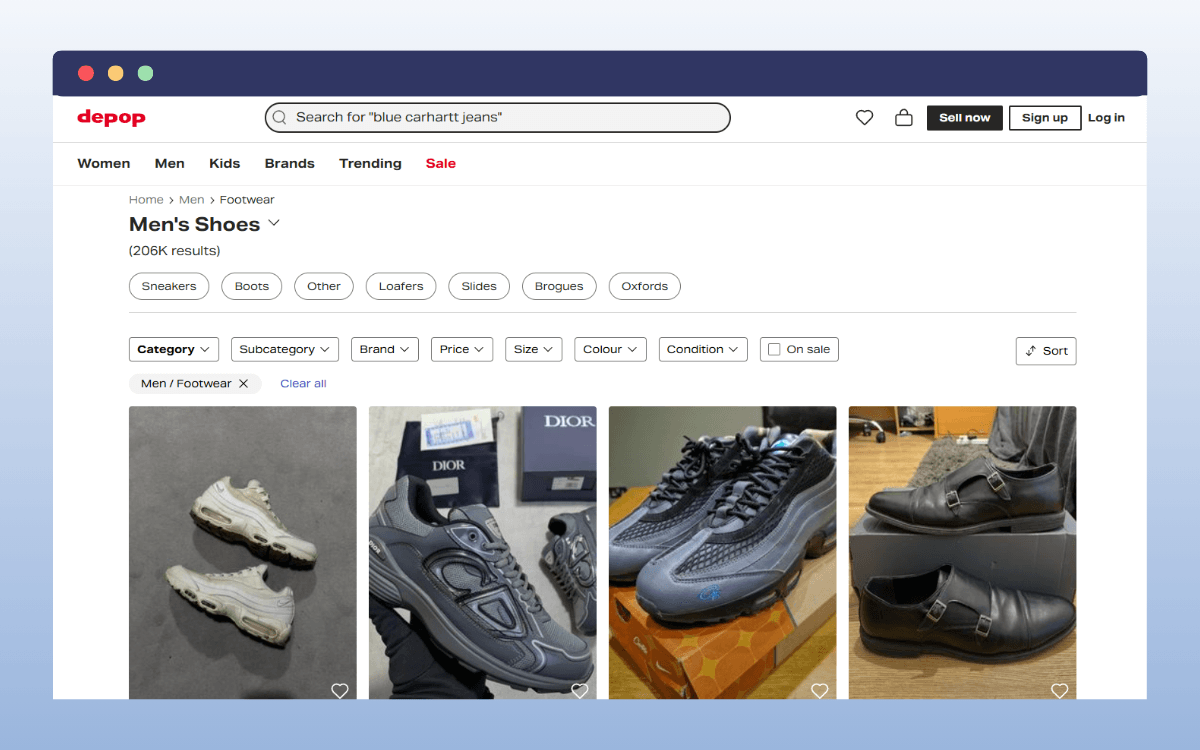Click the sort arrows icon on the Sort button

pyautogui.click(x=1031, y=351)
